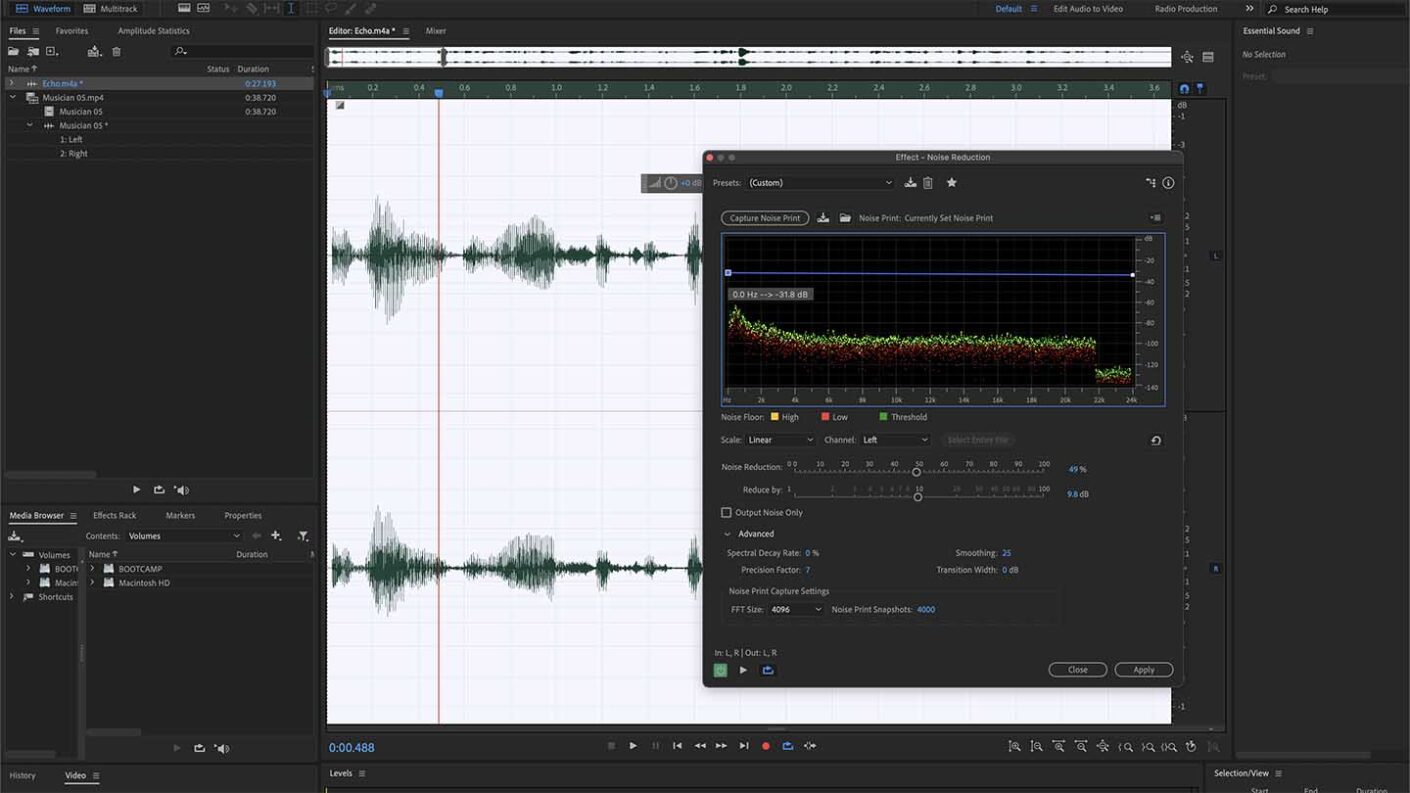
Task: Open the Channel dropdown set to Left
Action: tap(897, 440)
